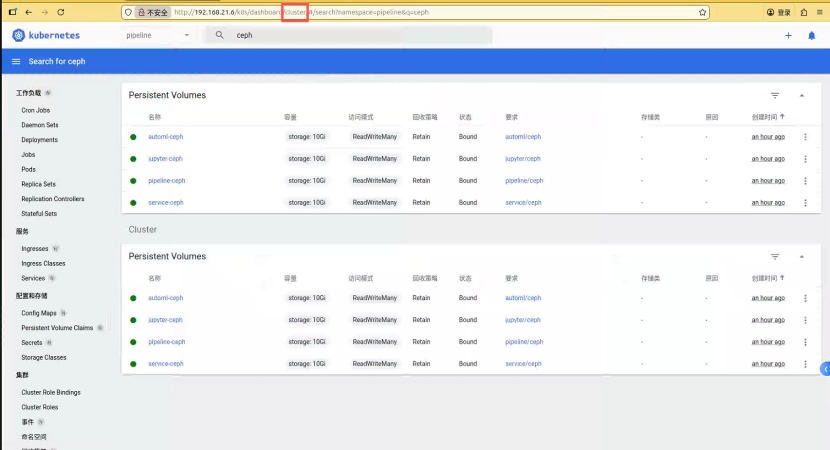Reload the browser page
This screenshot has height=450, width=830.
tap(61, 12)
